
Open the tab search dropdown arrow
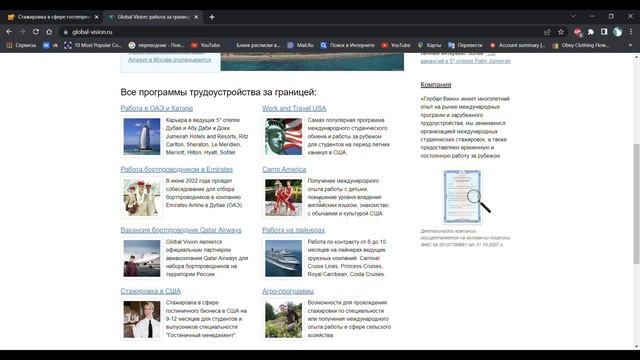[573, 16]
